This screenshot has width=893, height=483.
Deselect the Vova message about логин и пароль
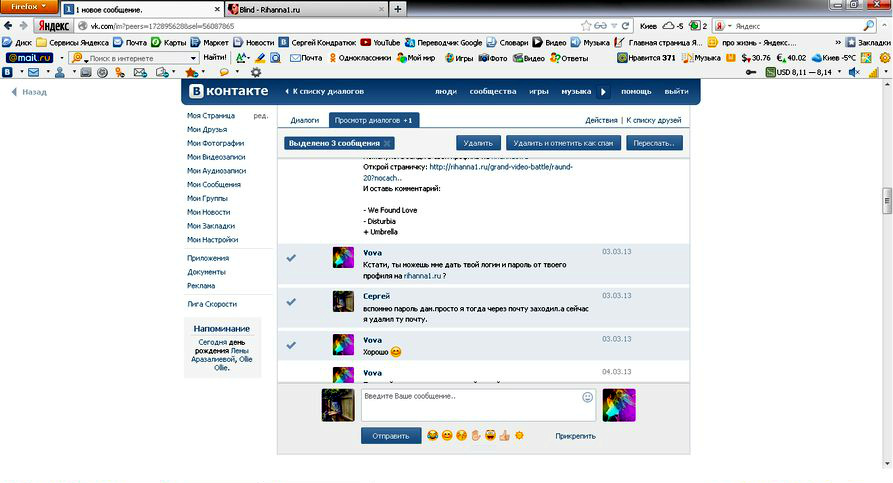291,258
